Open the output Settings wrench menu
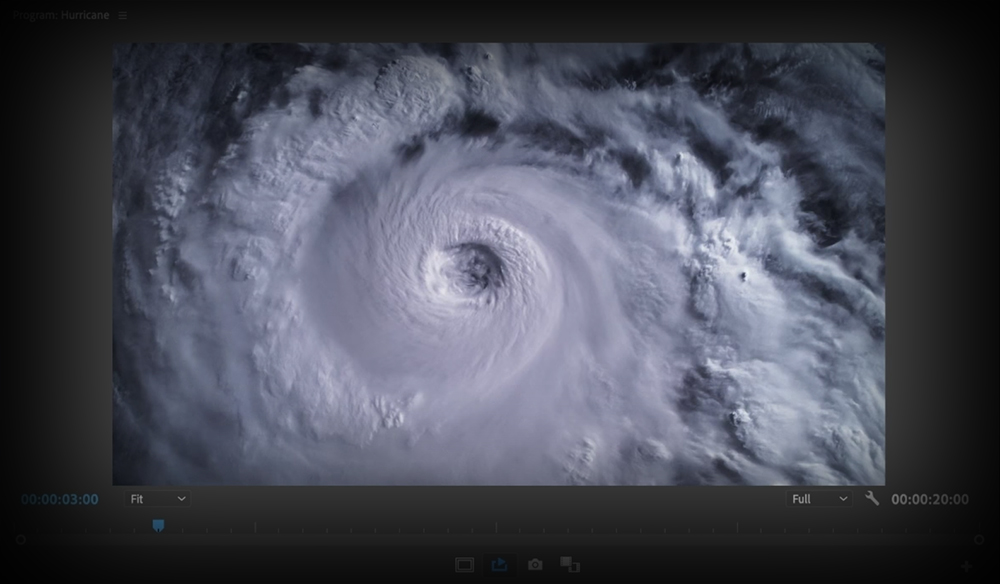Image resolution: width=1000 pixels, height=584 pixels. coord(869,498)
